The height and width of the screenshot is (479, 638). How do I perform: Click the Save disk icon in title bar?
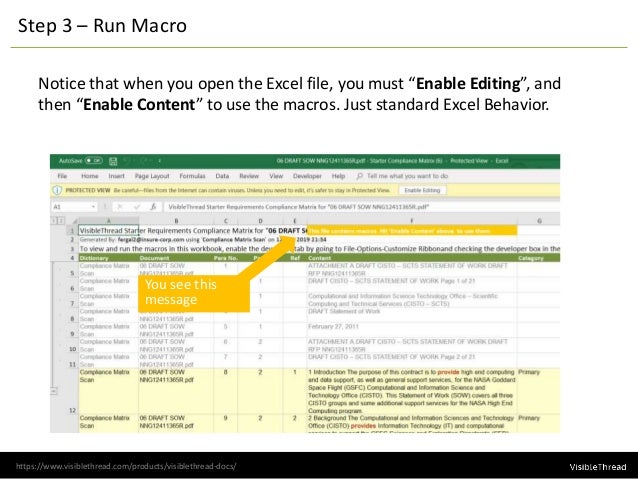(113, 161)
